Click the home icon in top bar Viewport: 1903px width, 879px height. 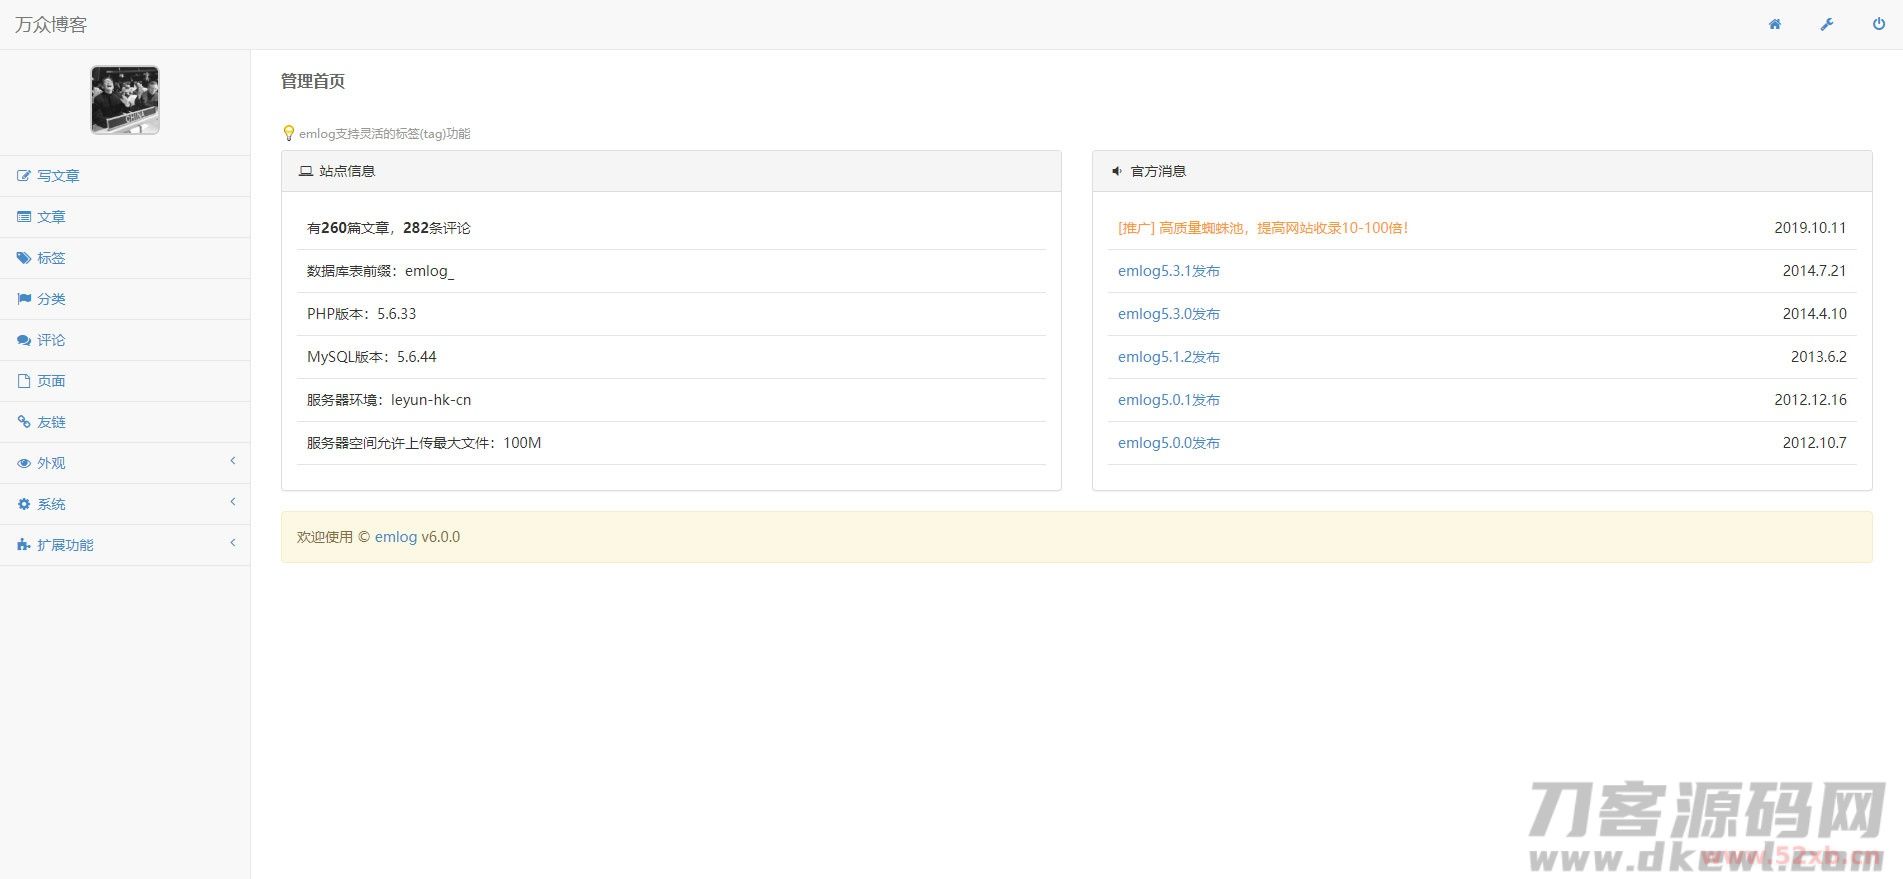tap(1774, 25)
